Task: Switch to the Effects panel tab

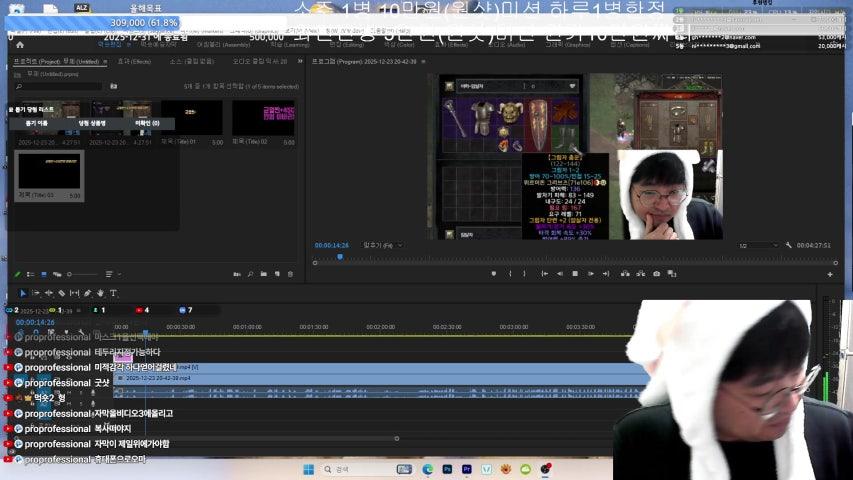Action: pyautogui.click(x=134, y=61)
